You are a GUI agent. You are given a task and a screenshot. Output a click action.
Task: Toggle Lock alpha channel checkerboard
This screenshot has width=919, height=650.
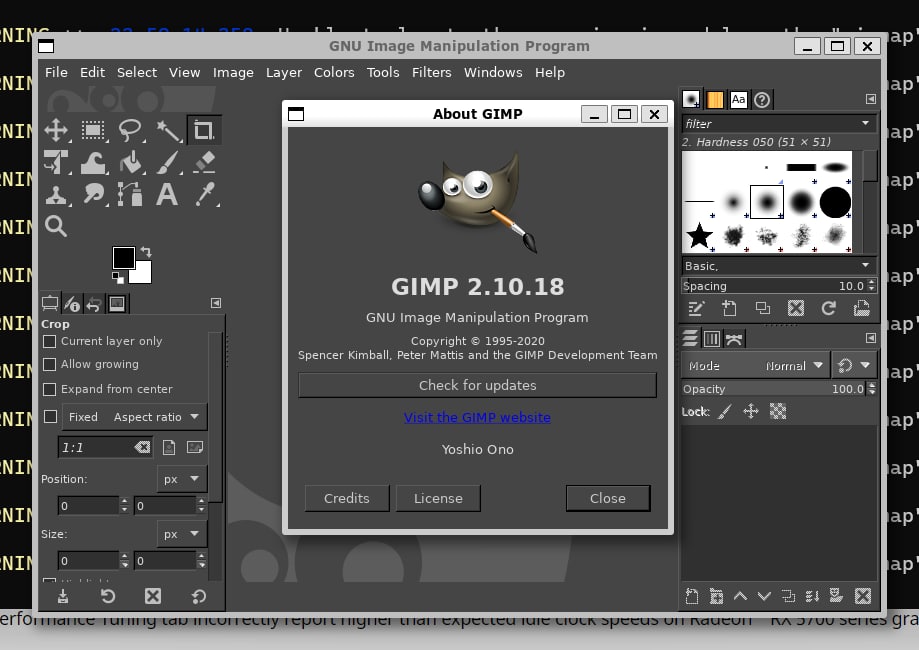pyautogui.click(x=778, y=411)
